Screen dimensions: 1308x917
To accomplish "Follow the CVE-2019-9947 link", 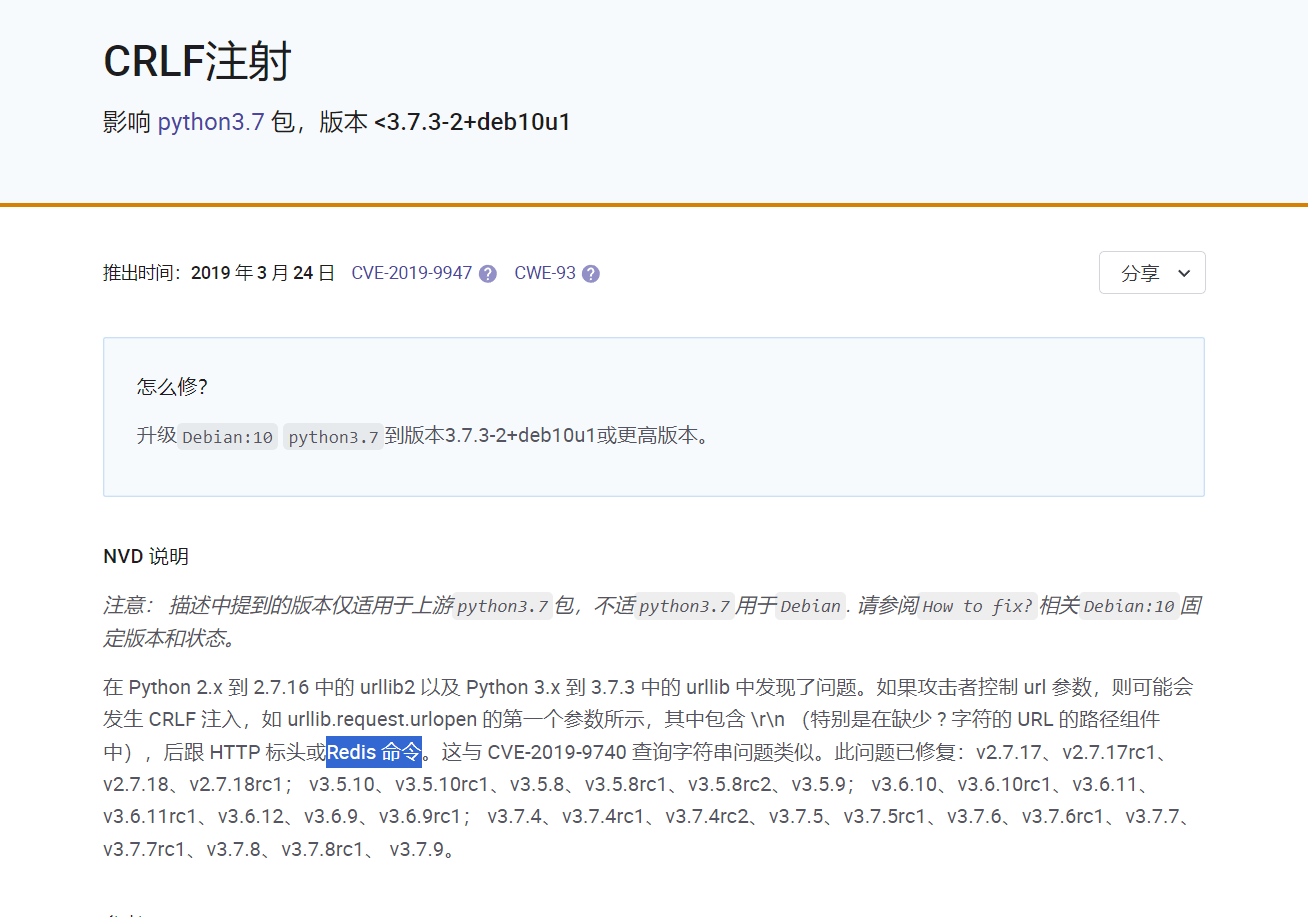I will (x=412, y=272).
